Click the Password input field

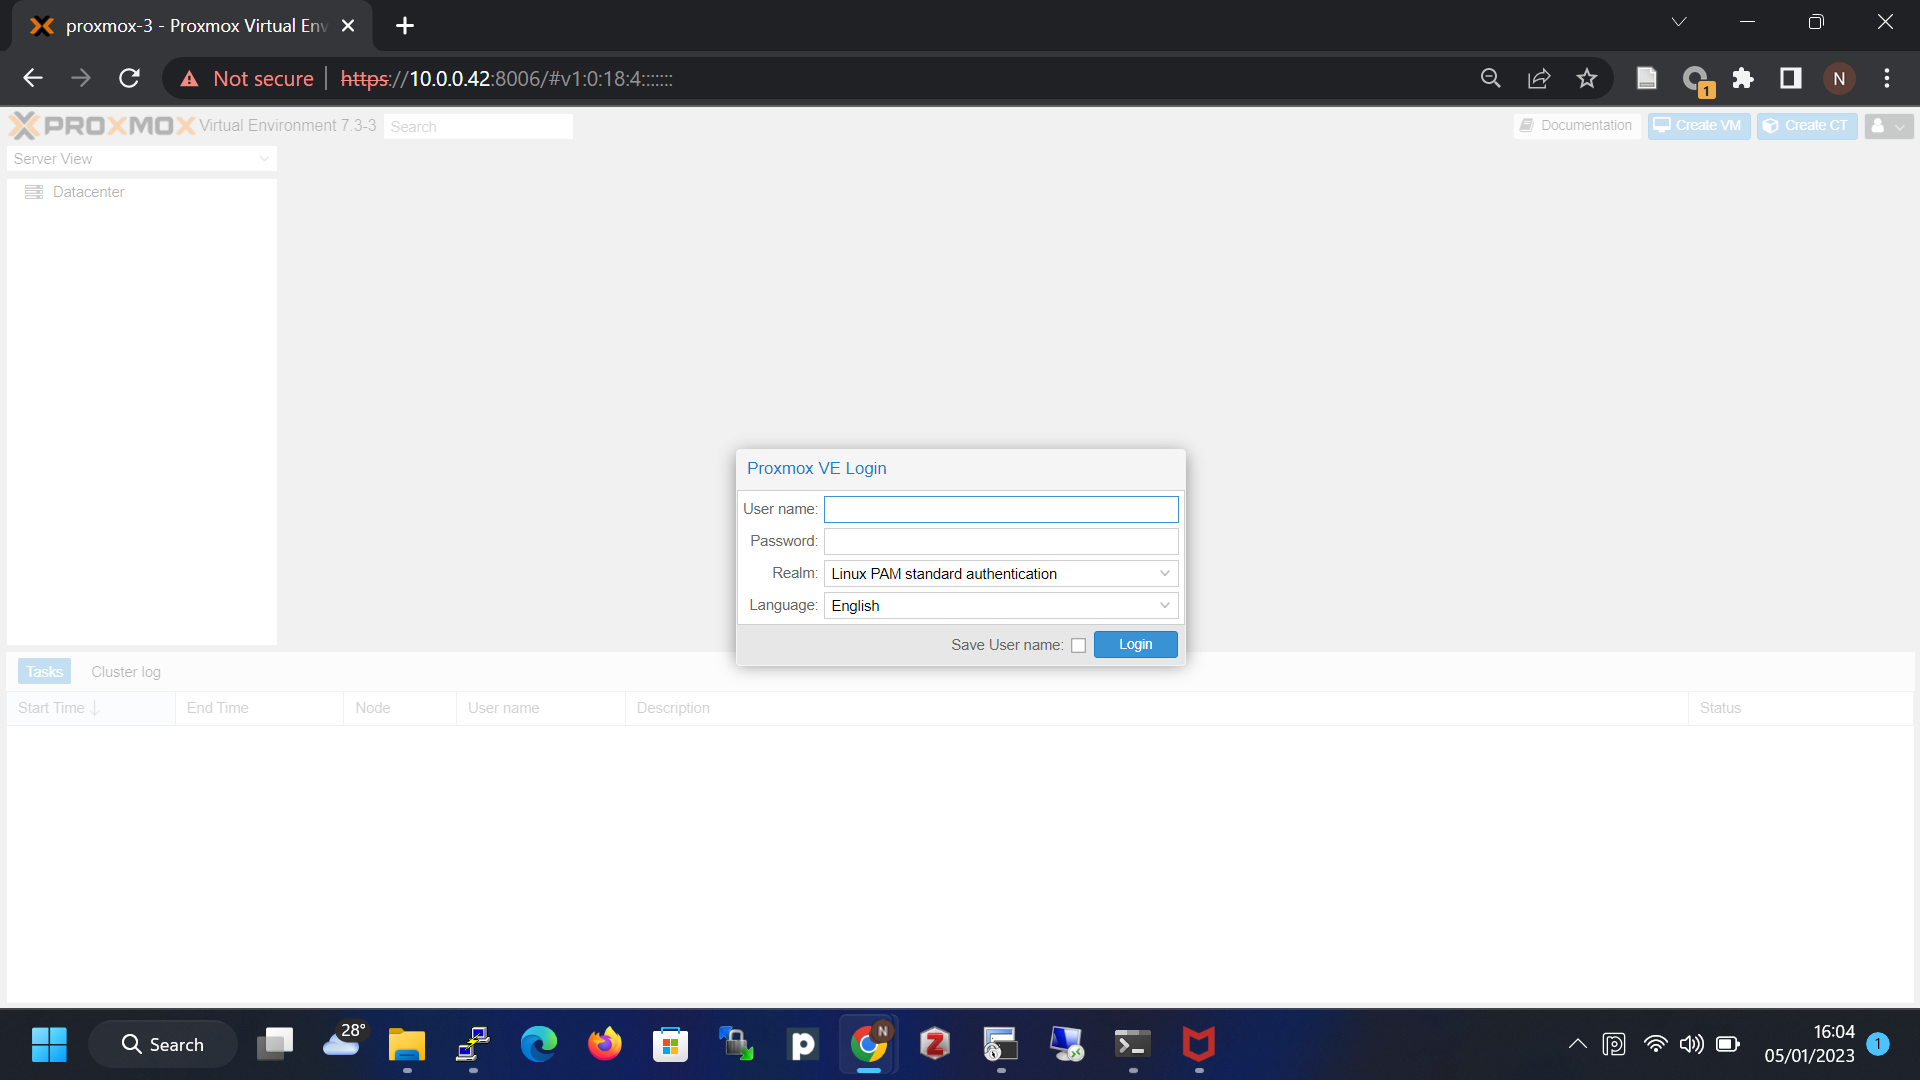tap(1000, 542)
